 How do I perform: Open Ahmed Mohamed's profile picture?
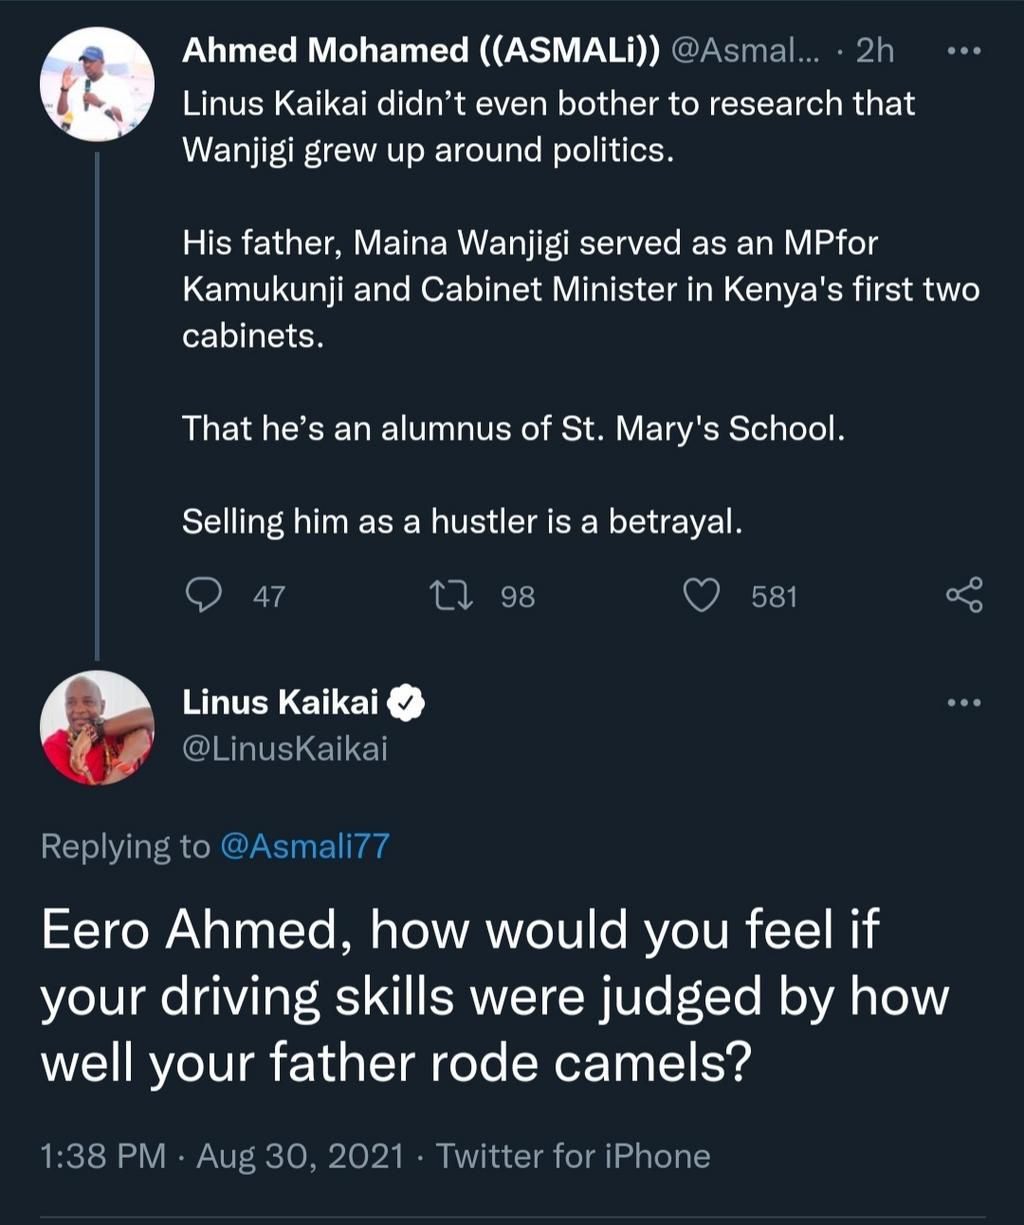pyautogui.click(x=97, y=84)
